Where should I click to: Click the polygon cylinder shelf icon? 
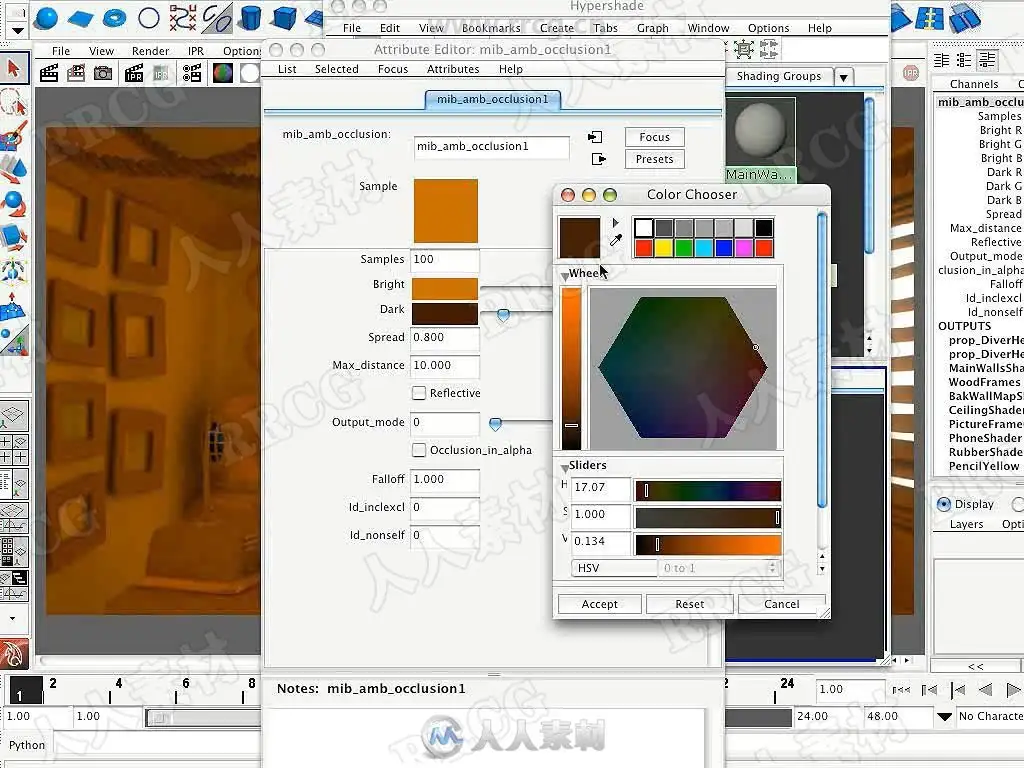pyautogui.click(x=250, y=17)
